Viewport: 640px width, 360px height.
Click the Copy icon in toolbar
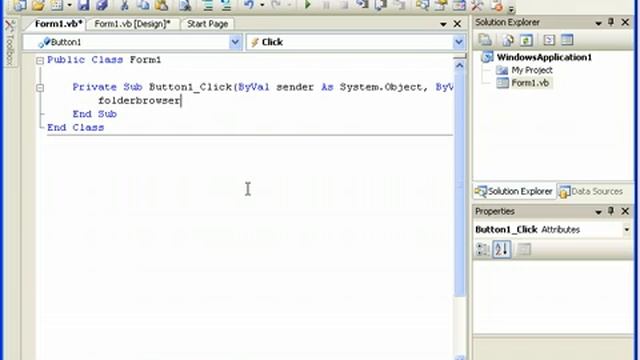143,5
